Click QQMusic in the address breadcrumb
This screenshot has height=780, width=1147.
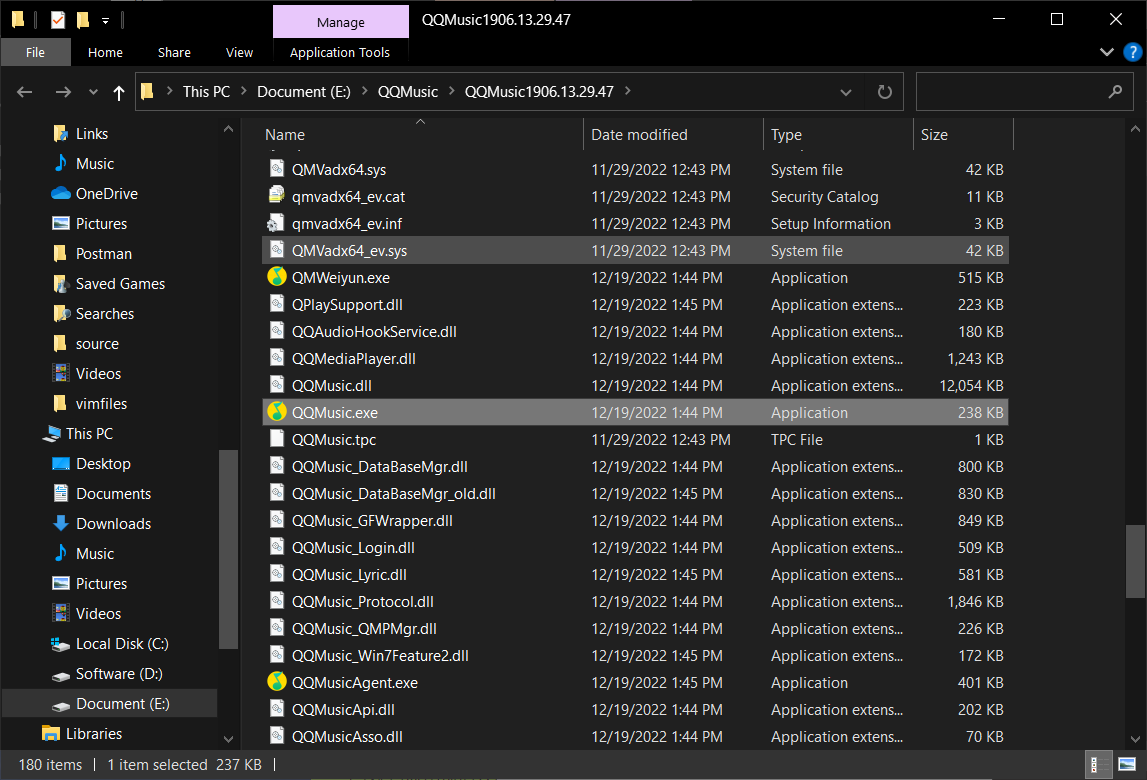407,91
